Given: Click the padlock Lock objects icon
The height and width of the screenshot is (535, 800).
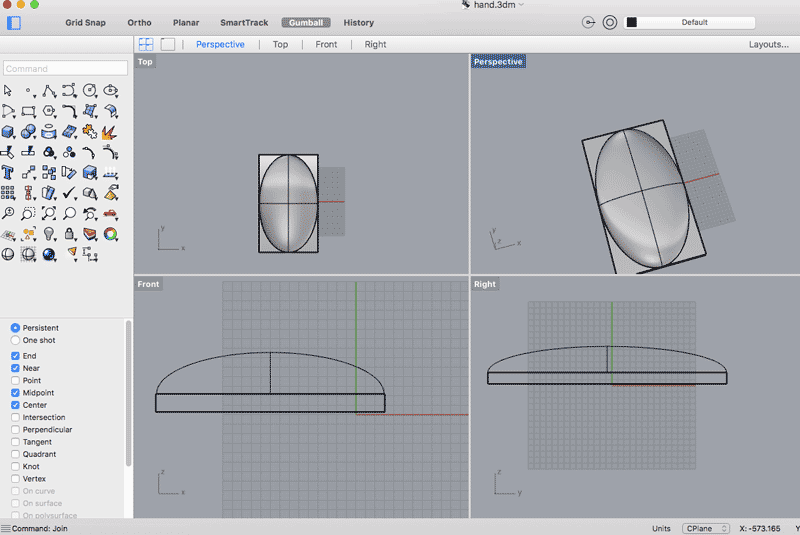Looking at the screenshot, I should [x=69, y=234].
